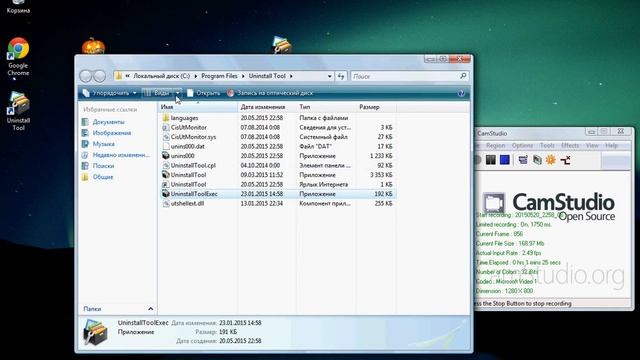Open the Uninstall Tool desktop shortcut
The height and width of the screenshot is (360, 640).
pyautogui.click(x=18, y=110)
